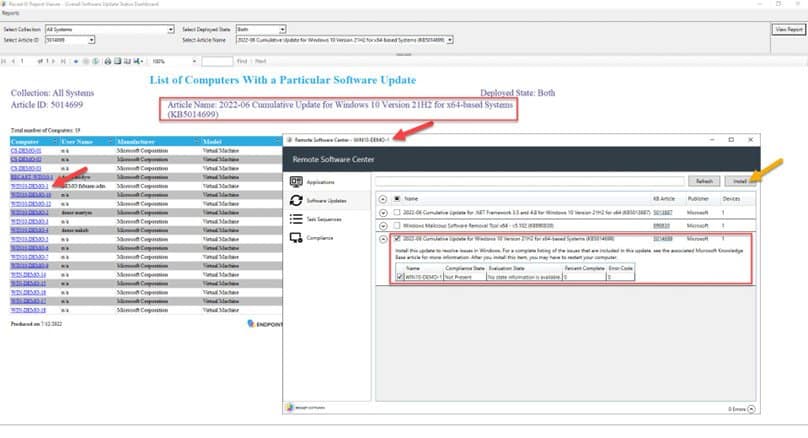Image resolution: width=808 pixels, height=438 pixels.
Task: Click the Refresh report toolbar icon
Action: point(96,61)
